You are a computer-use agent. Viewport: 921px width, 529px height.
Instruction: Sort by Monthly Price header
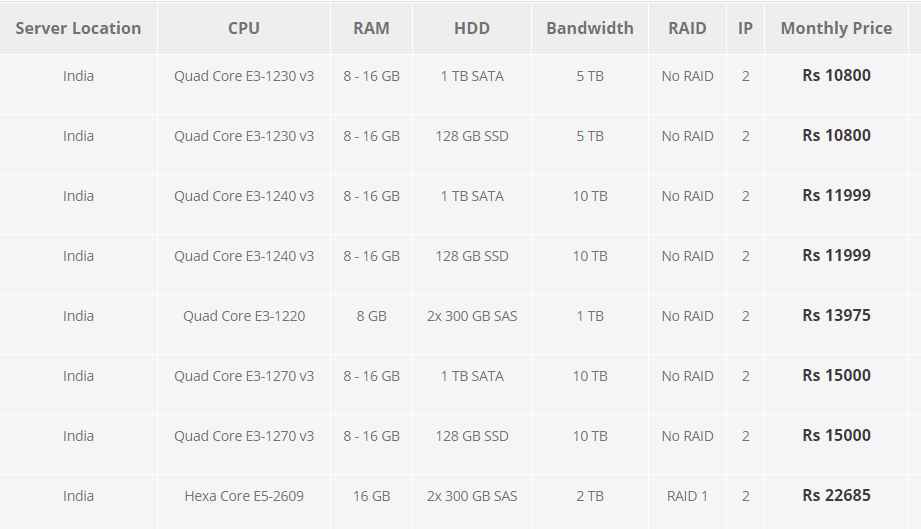click(x=836, y=28)
